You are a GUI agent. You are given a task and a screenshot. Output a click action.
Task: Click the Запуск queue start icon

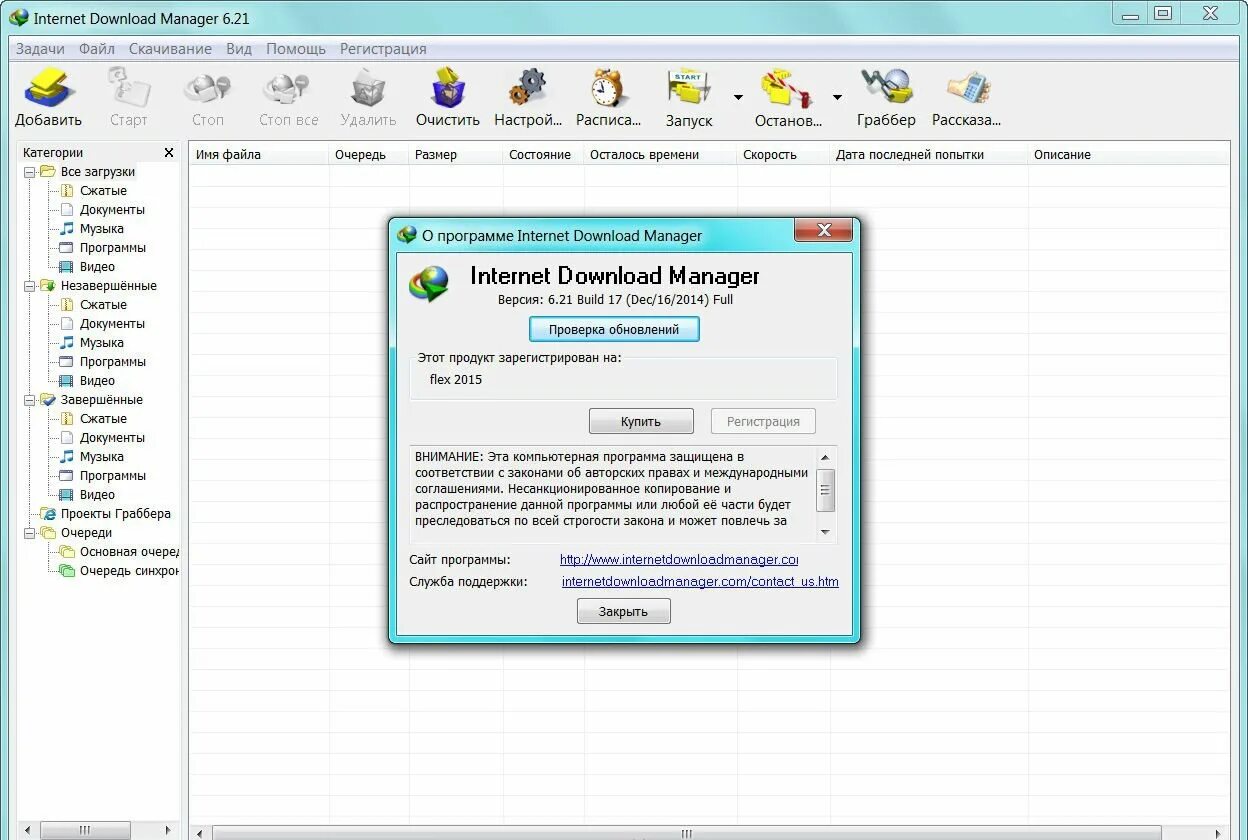689,88
